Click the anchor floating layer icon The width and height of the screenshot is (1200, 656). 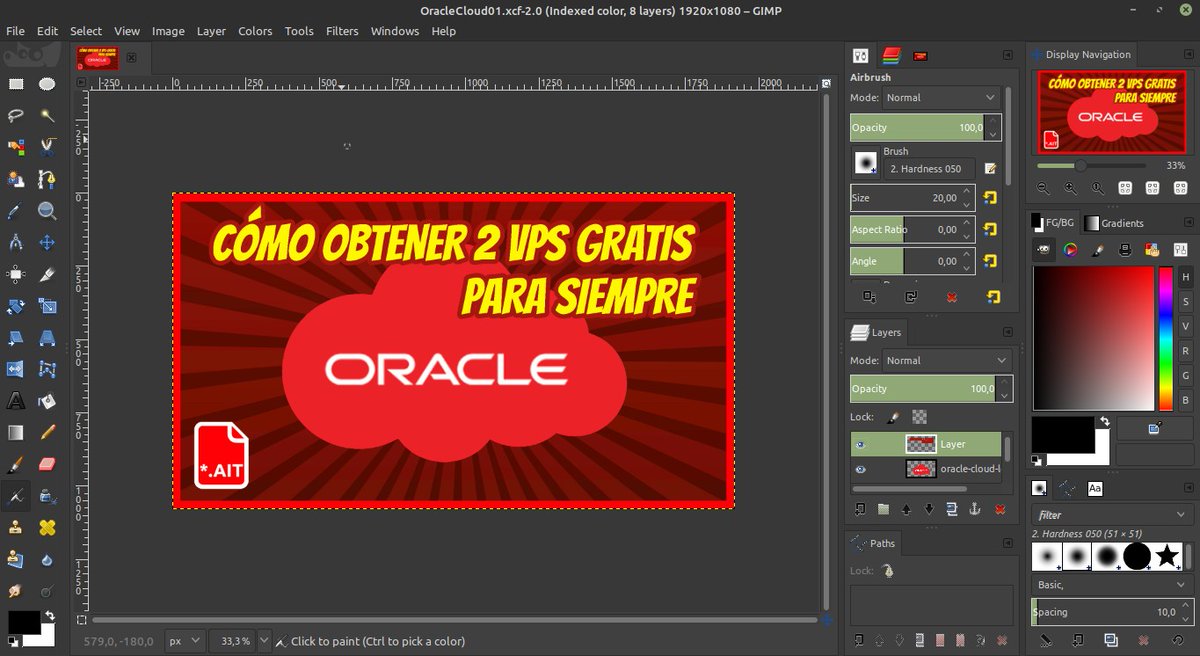click(976, 509)
